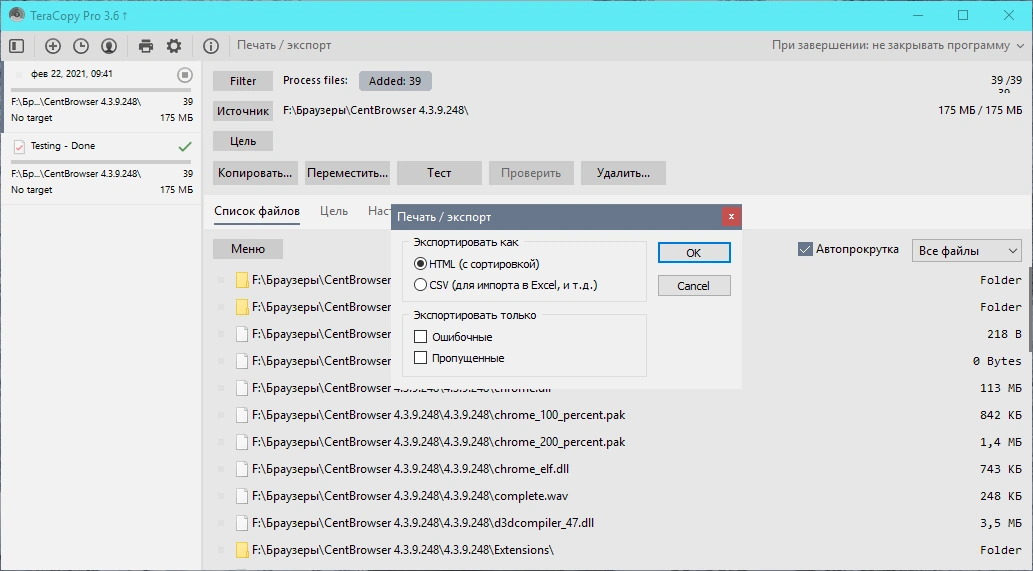The height and width of the screenshot is (571, 1033).
Task: Click the add new job plus icon
Action: (53, 45)
